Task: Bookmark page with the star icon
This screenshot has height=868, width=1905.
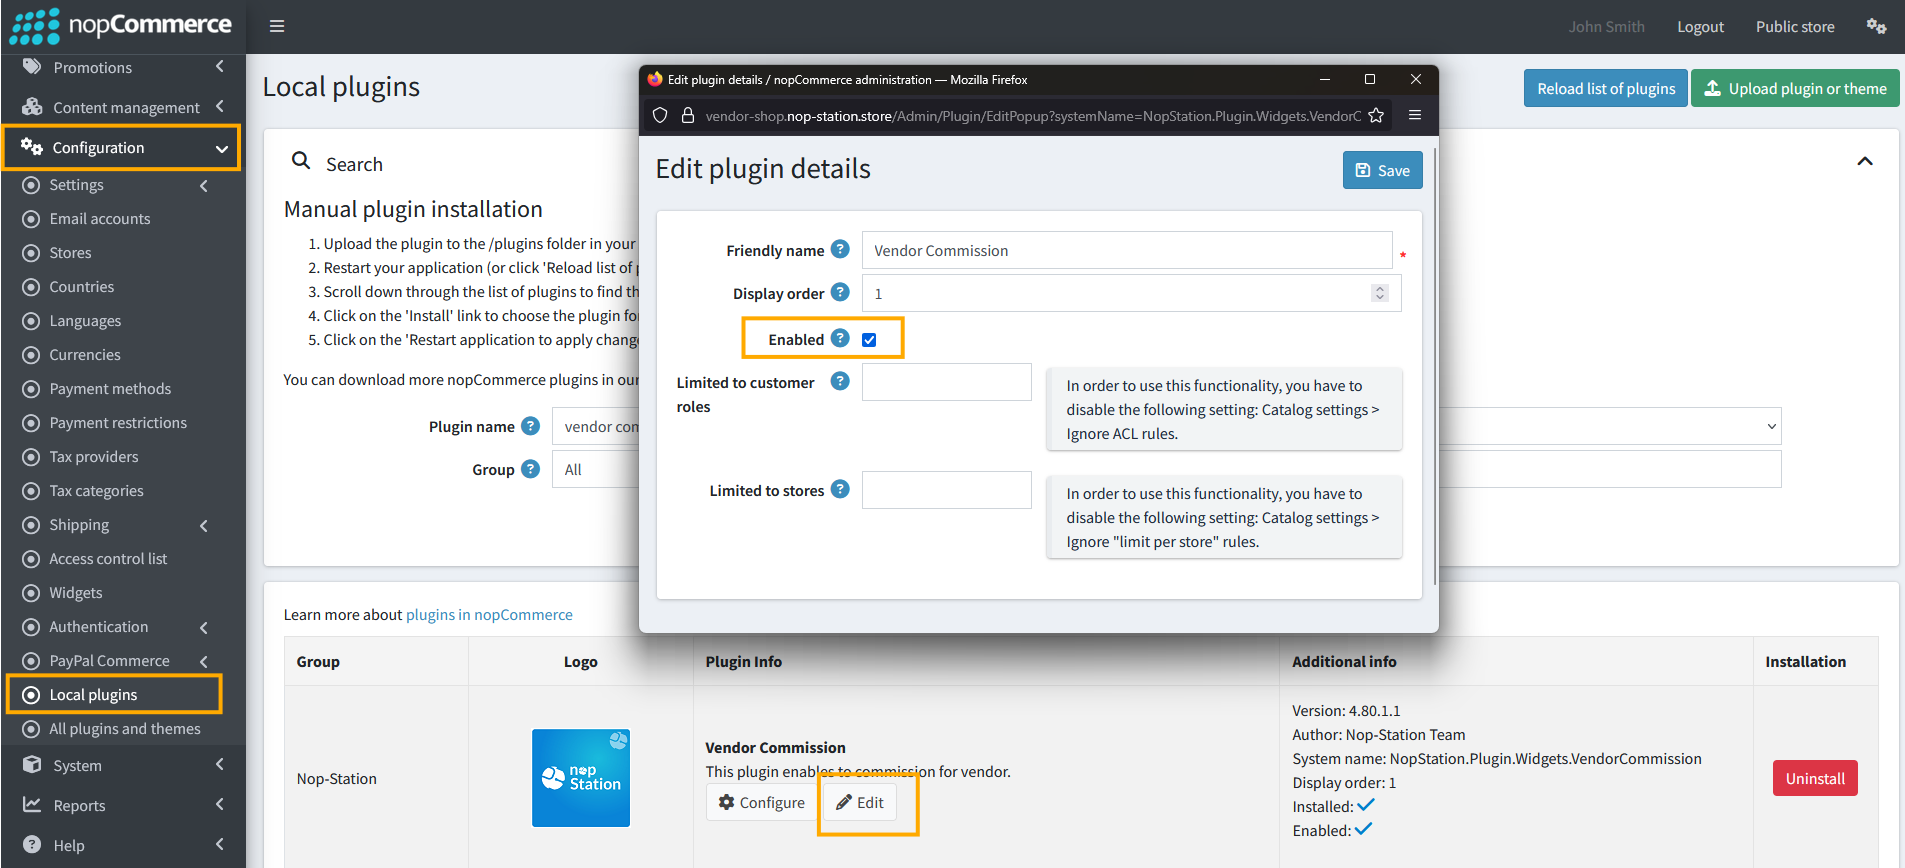Action: (1376, 116)
